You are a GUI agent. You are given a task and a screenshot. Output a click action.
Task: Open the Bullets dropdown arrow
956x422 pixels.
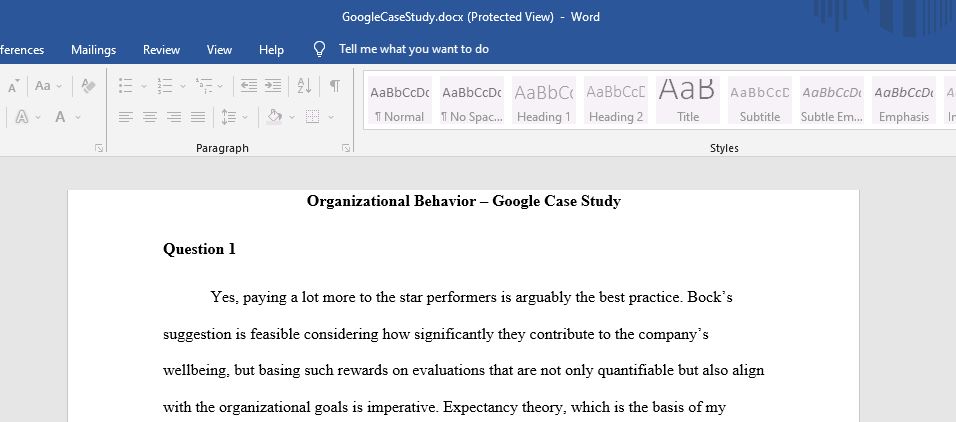pos(144,87)
